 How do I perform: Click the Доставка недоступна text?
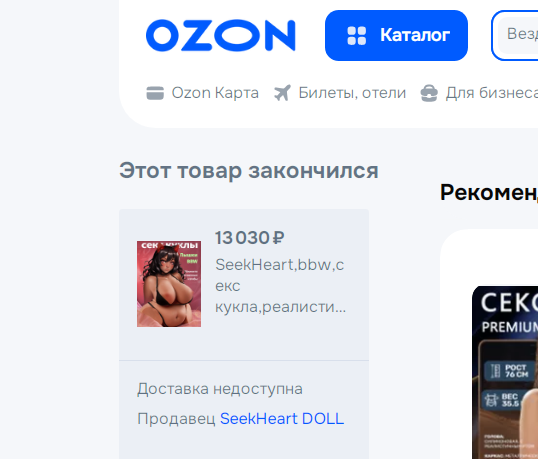[x=220, y=389]
